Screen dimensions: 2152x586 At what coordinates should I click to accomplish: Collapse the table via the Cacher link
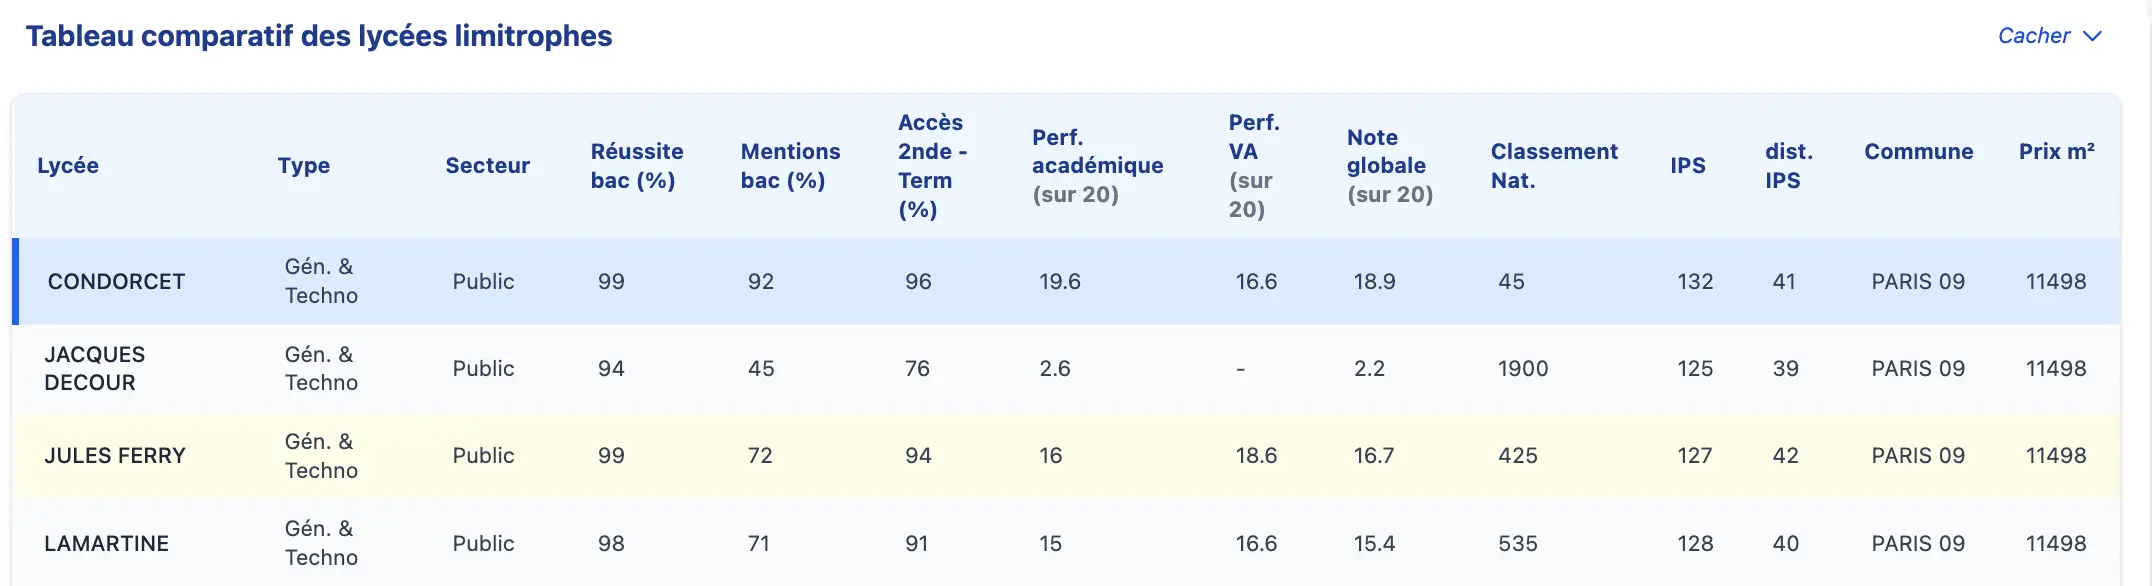(2033, 36)
